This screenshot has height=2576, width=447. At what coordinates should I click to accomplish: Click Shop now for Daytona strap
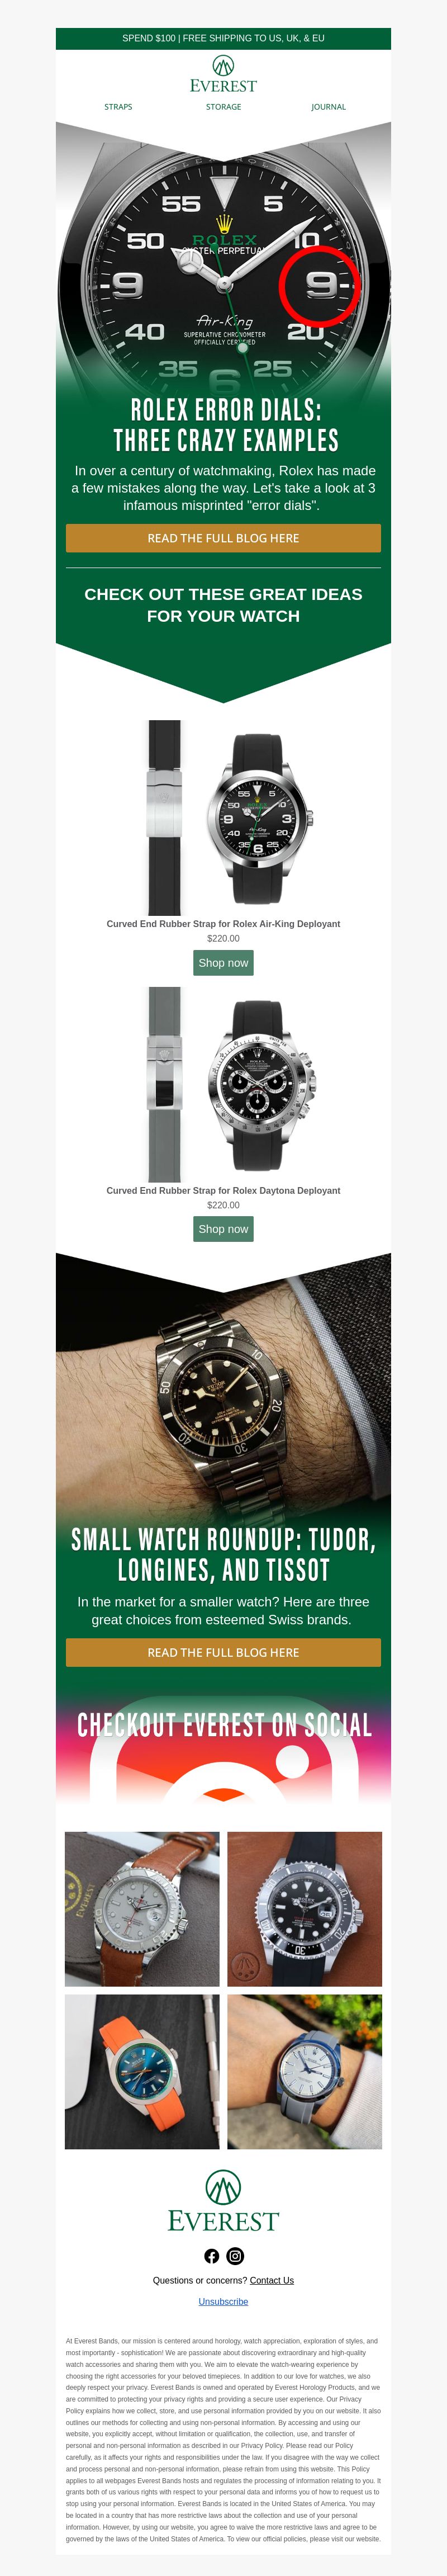tap(223, 1229)
